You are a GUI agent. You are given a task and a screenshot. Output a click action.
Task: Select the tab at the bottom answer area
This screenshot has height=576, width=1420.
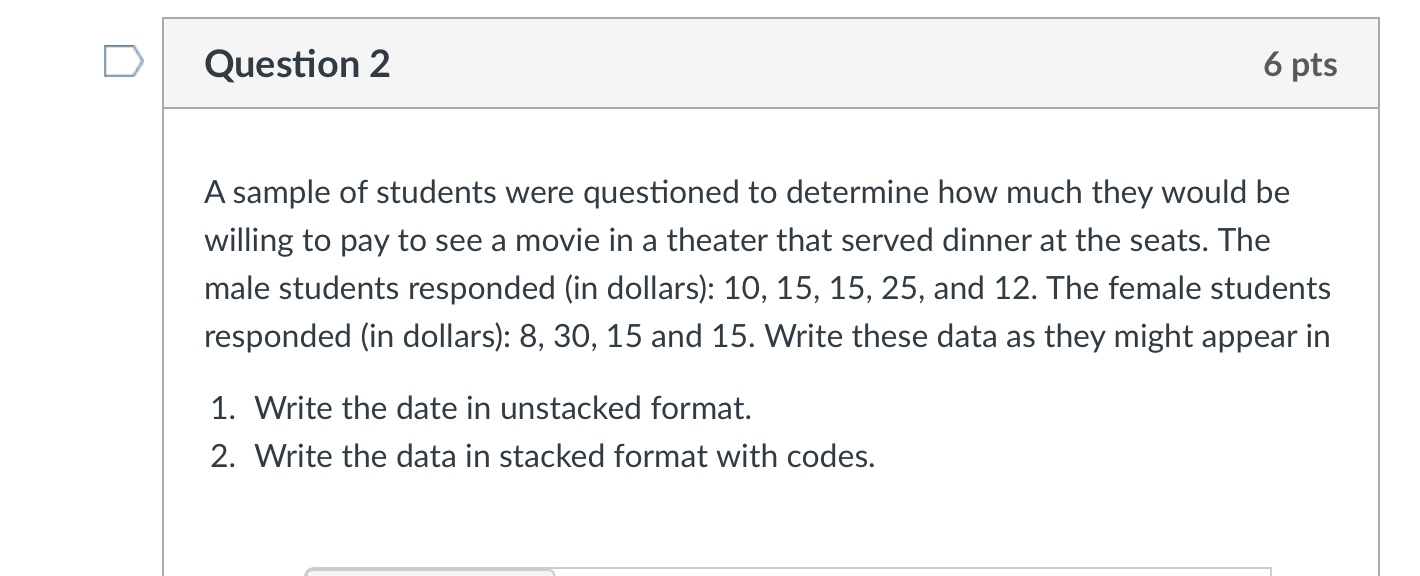430,571
